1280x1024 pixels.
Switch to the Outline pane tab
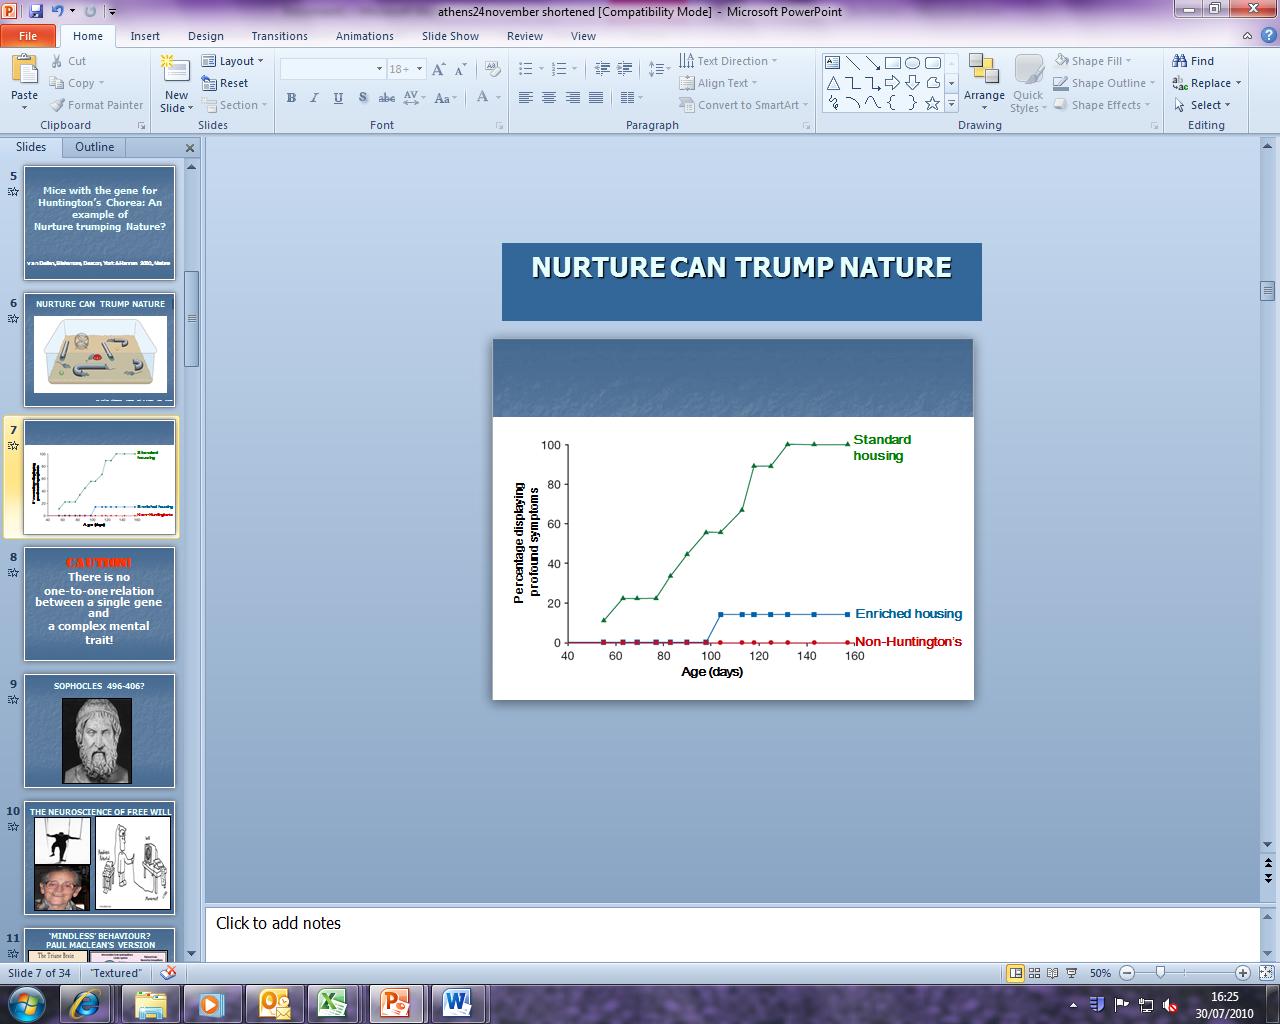click(x=94, y=147)
